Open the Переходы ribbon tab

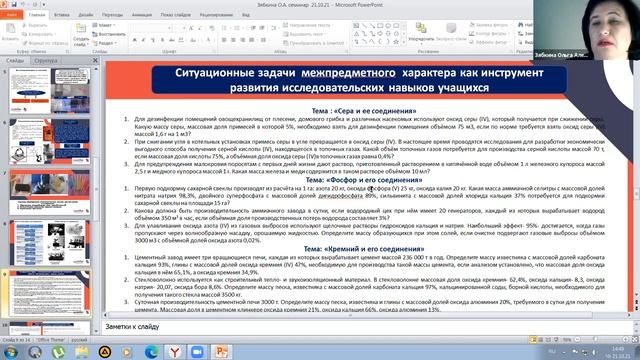coord(112,15)
